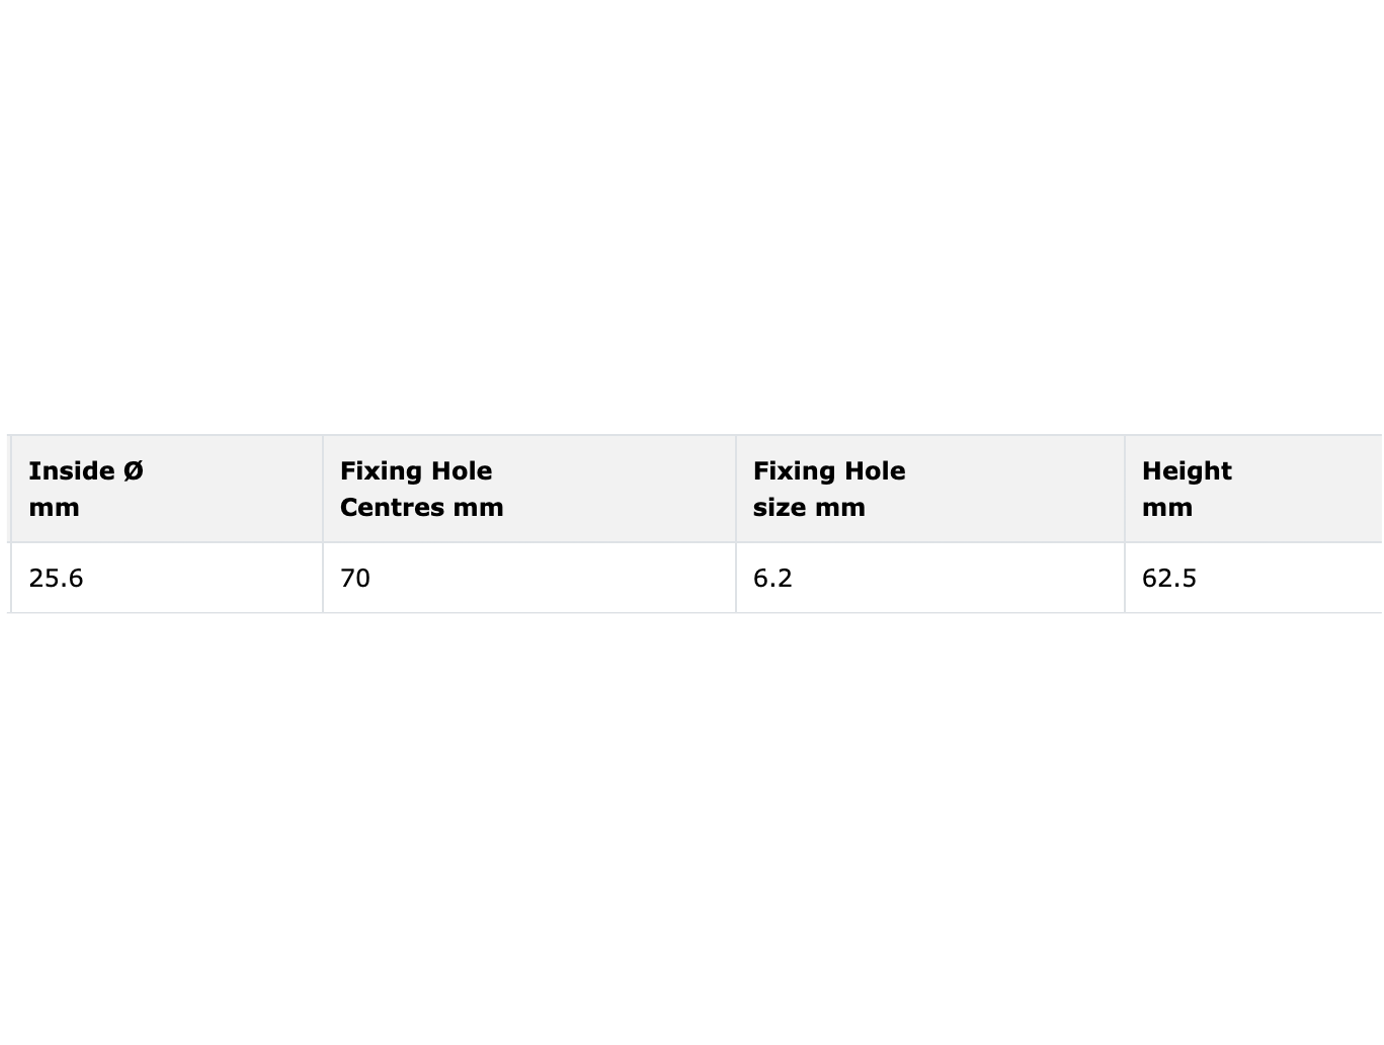Click the Ø diameter symbol in header
The image size is (1384, 1045).
tap(133, 471)
